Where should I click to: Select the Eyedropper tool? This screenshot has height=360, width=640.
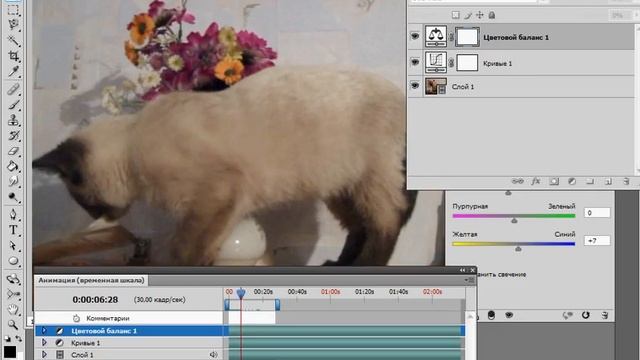click(13, 72)
